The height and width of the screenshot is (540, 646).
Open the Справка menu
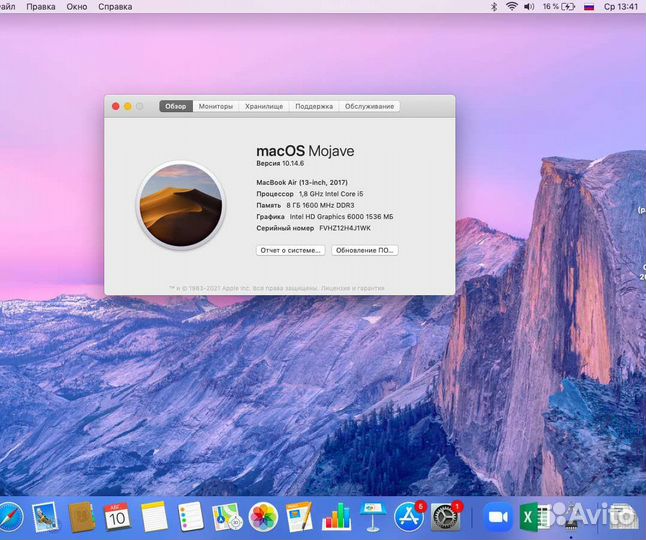click(115, 7)
